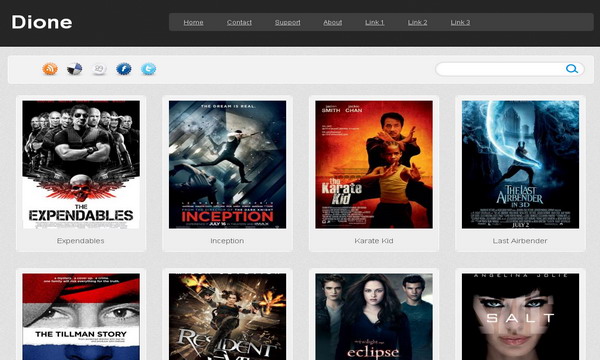Open the Karate Kid movie poster

[x=374, y=165]
